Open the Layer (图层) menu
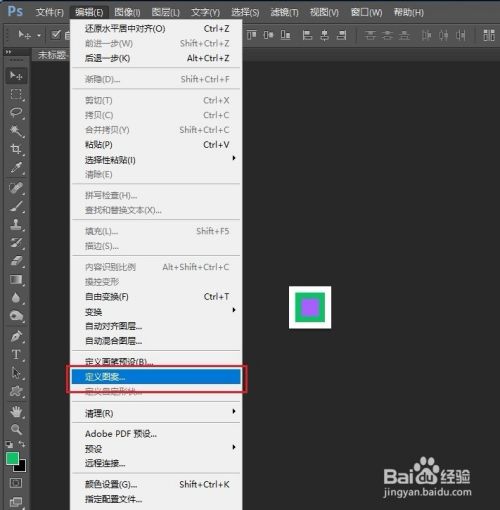500x510 pixels. tap(166, 13)
